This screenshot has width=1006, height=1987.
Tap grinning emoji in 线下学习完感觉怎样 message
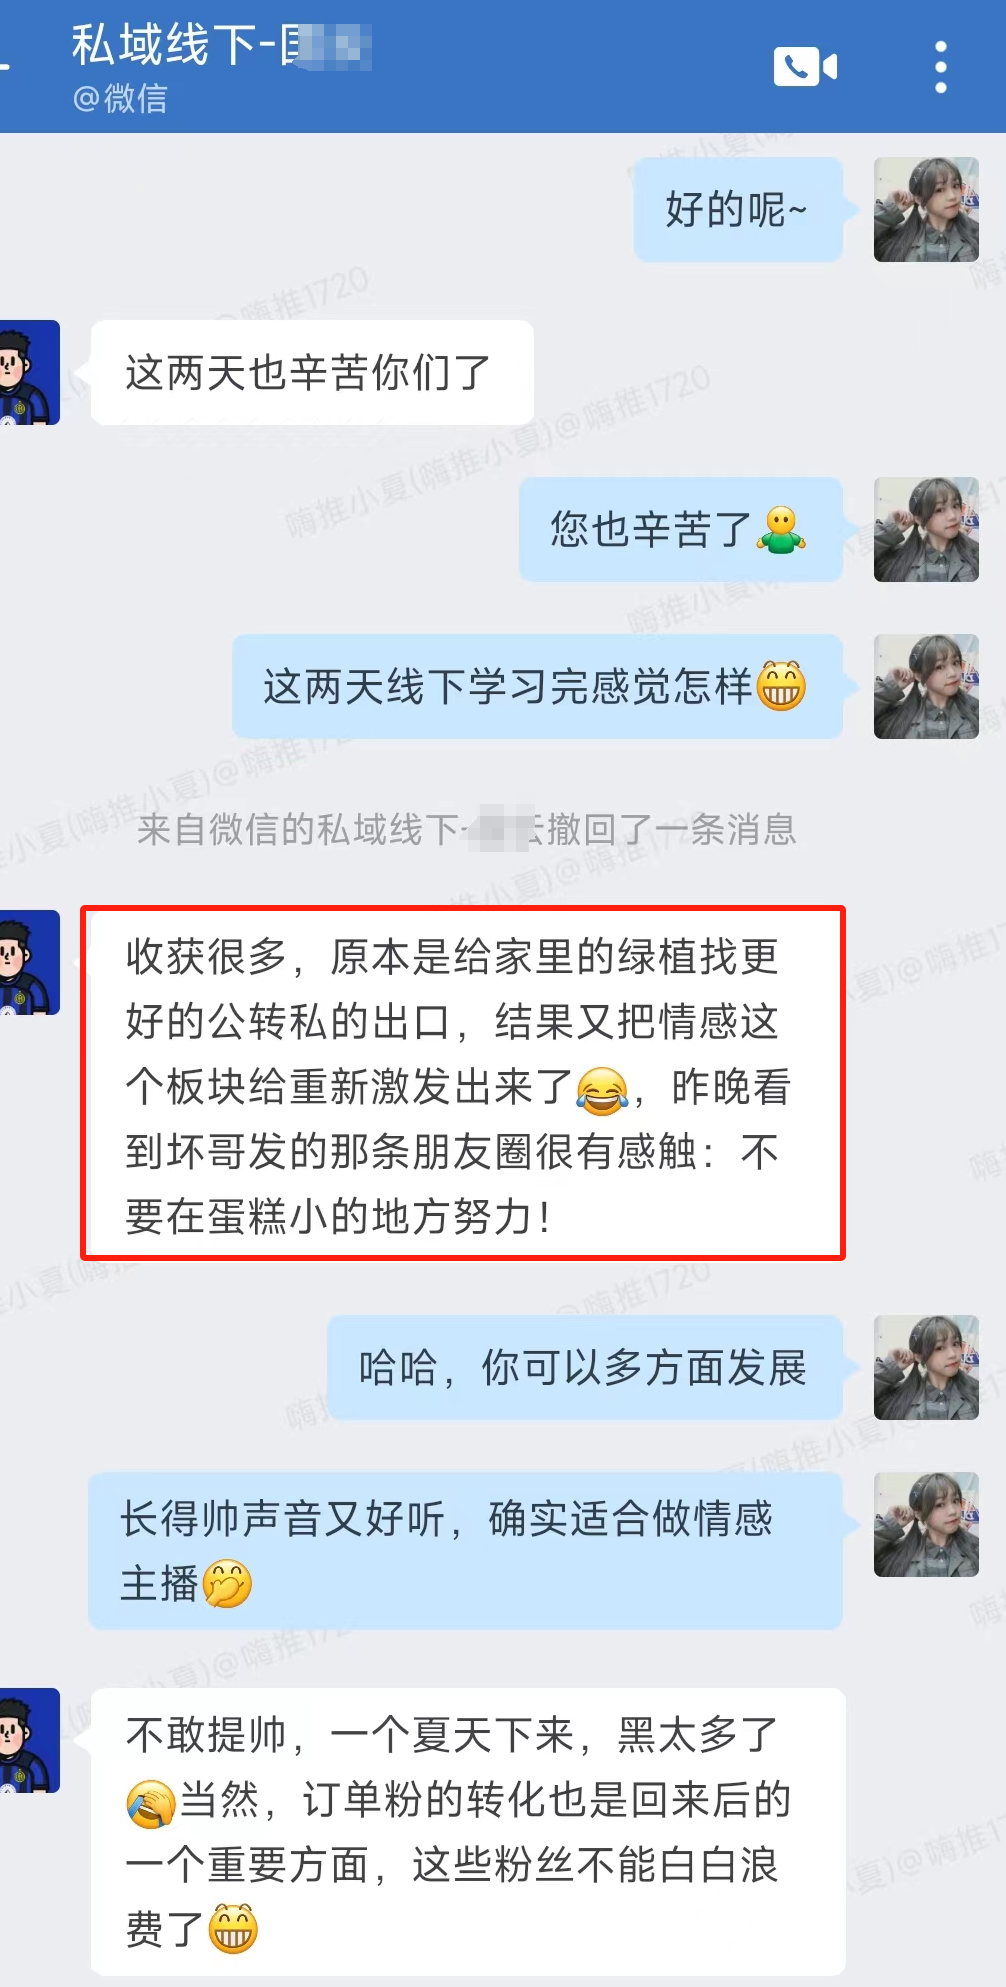[x=781, y=686]
